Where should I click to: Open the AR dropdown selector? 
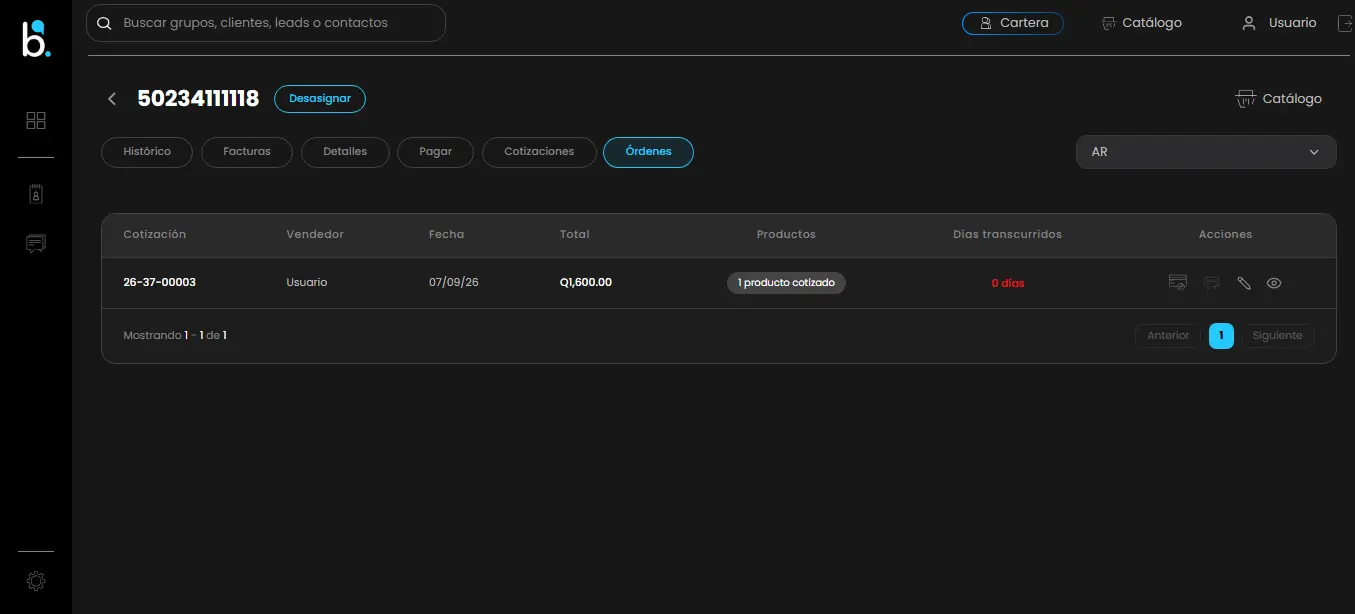[1206, 152]
